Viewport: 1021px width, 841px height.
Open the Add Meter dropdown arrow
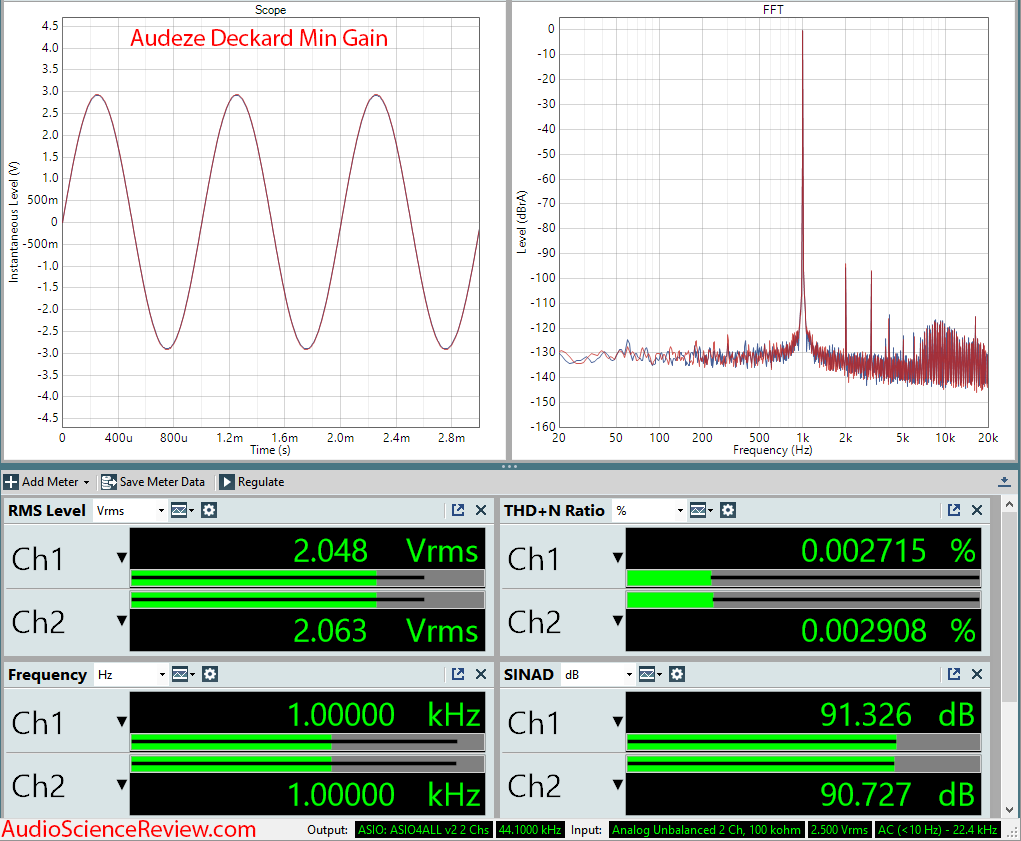86,483
